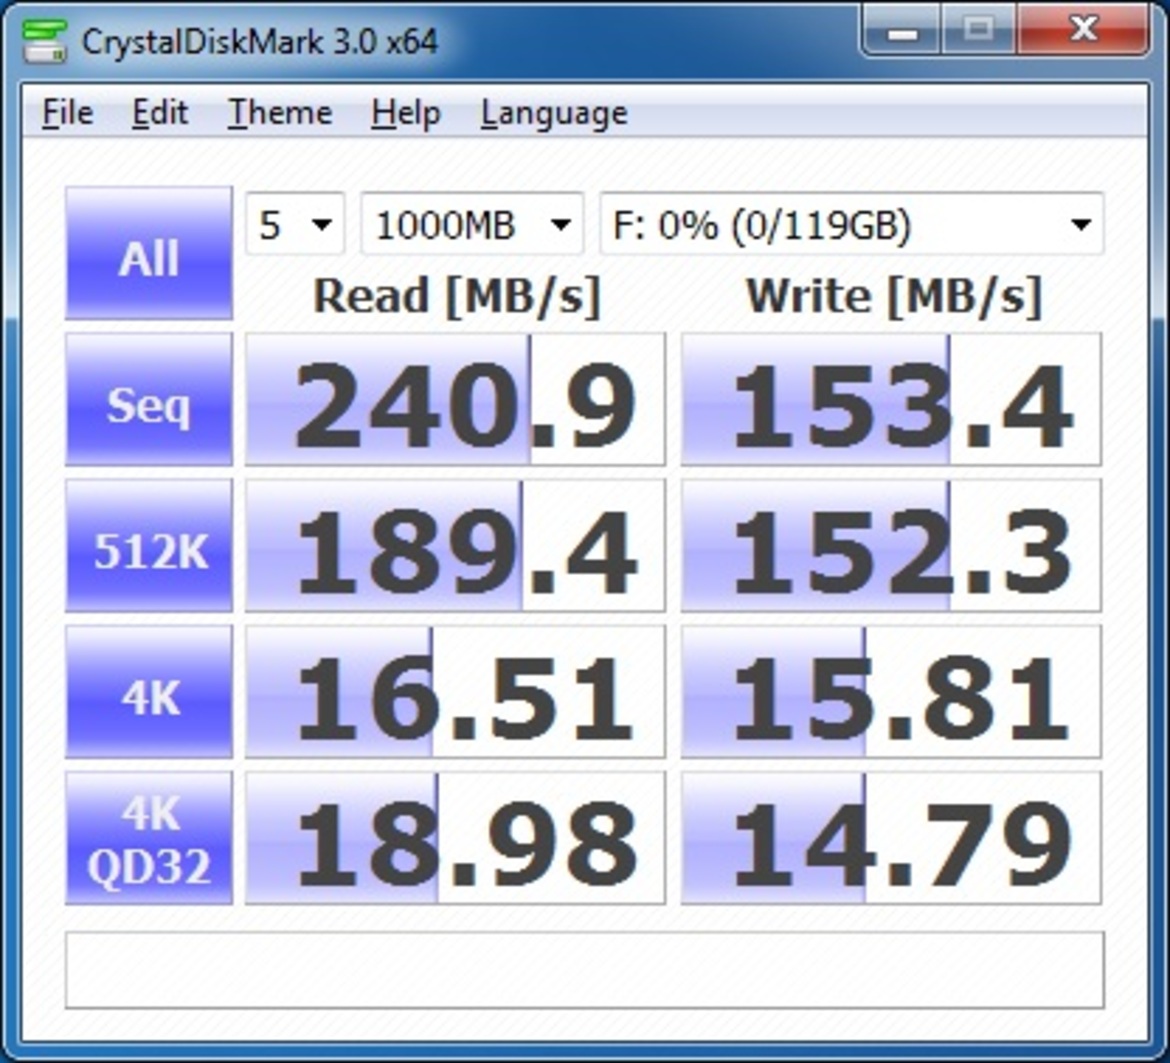This screenshot has width=1170, height=1063.
Task: Open the Edit menu
Action: click(x=160, y=113)
